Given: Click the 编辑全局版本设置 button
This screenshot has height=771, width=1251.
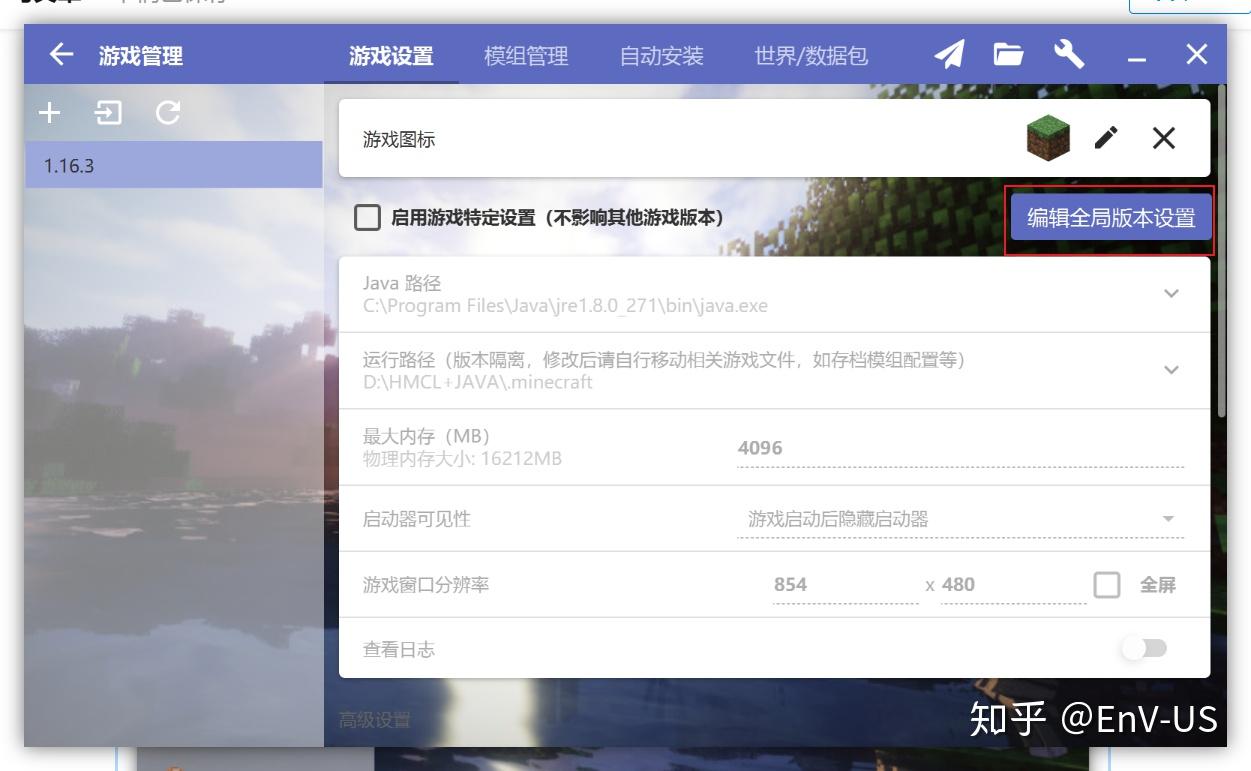Looking at the screenshot, I should click(x=1110, y=216).
